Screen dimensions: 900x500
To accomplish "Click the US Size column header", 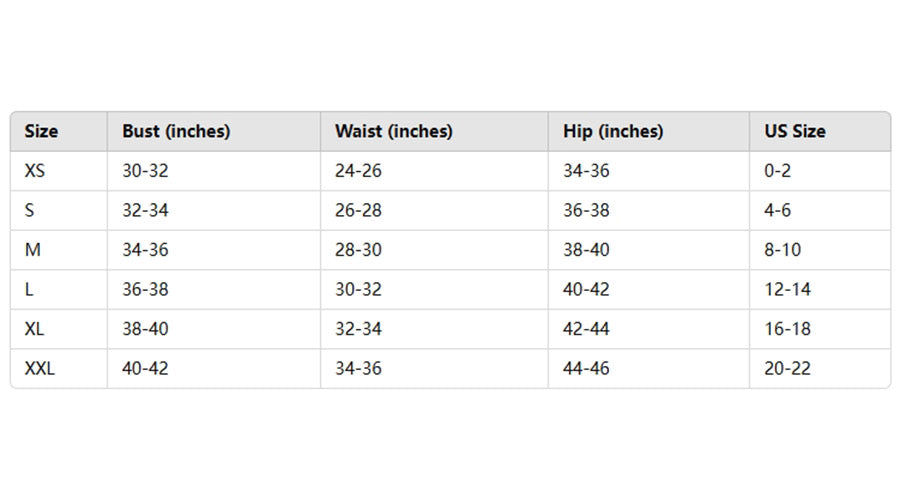I will 795,131.
